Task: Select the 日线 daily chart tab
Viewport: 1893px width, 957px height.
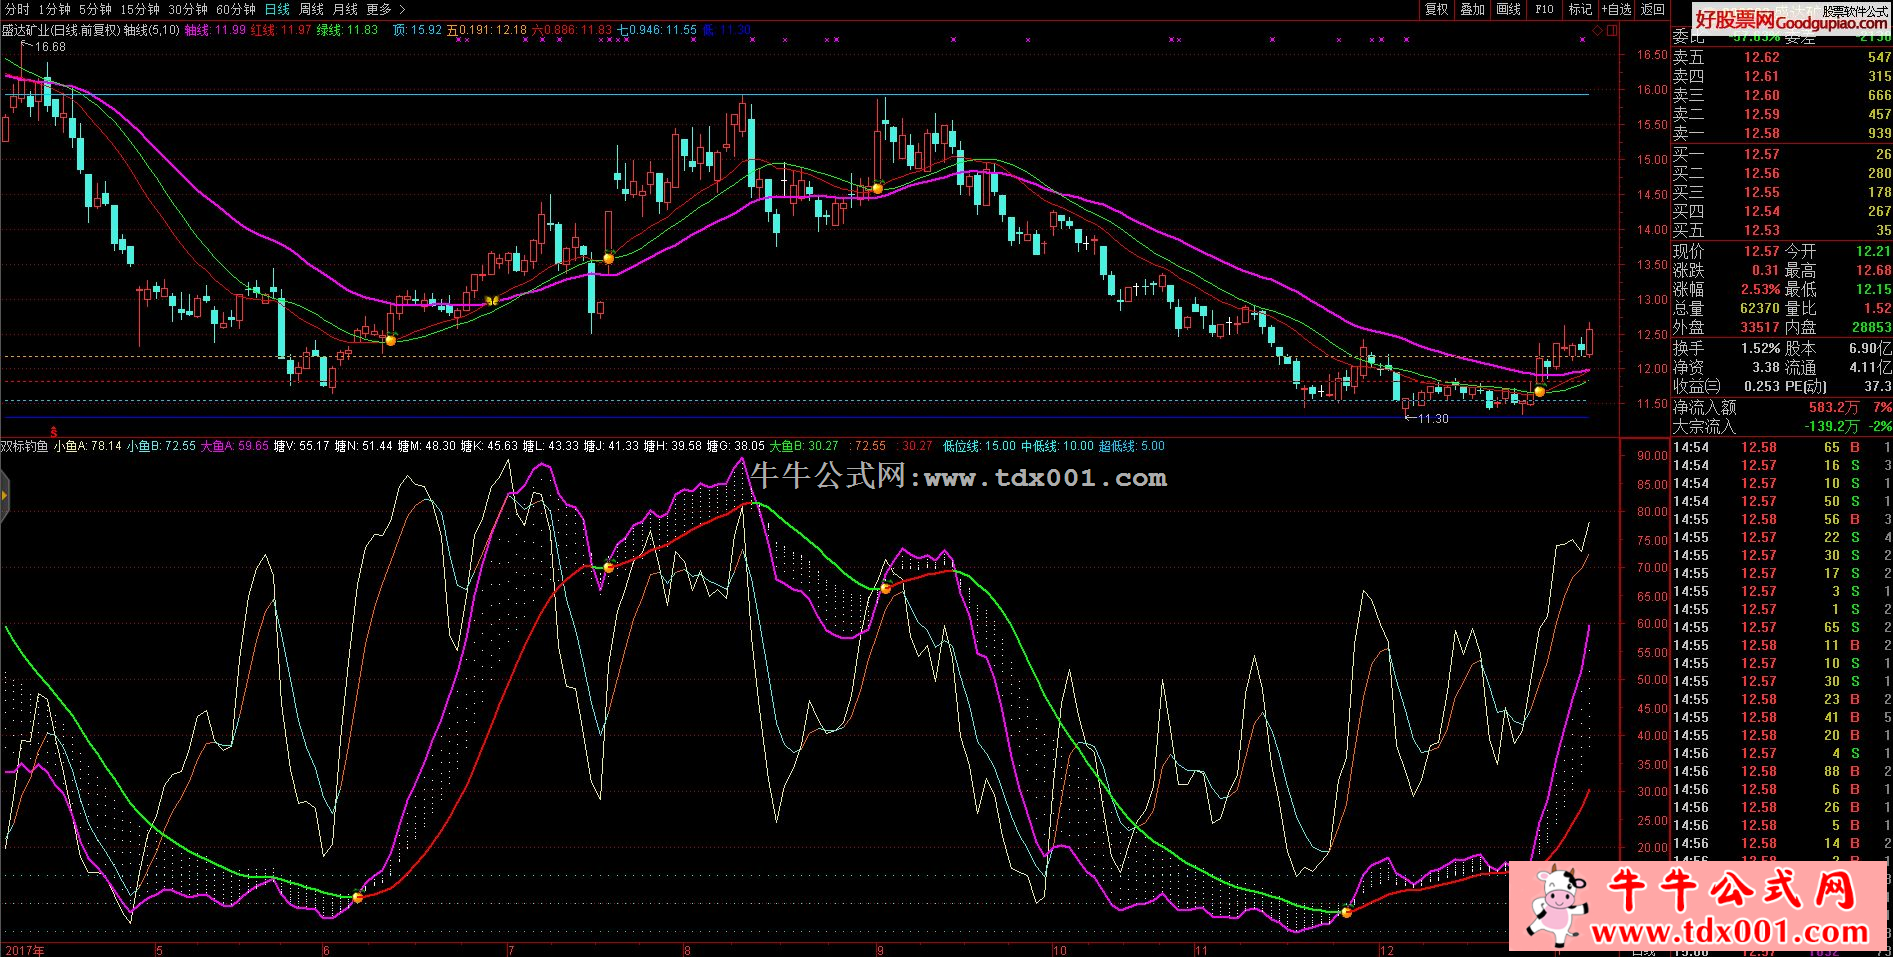Action: coord(277,9)
